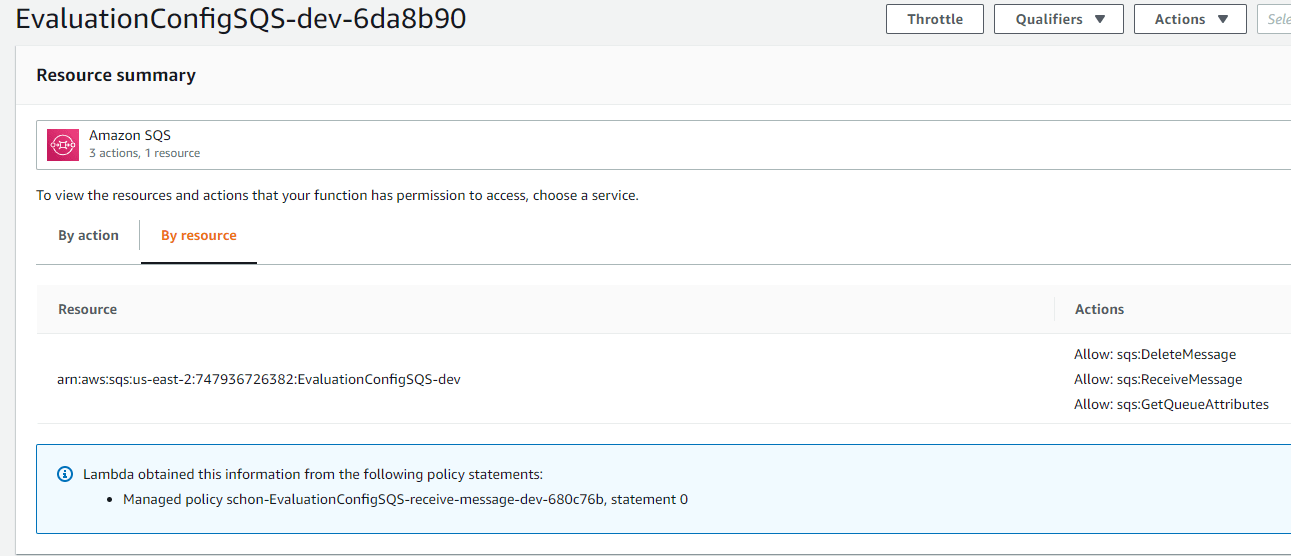Click the Actions column header
The image size is (1291, 556).
(1100, 309)
